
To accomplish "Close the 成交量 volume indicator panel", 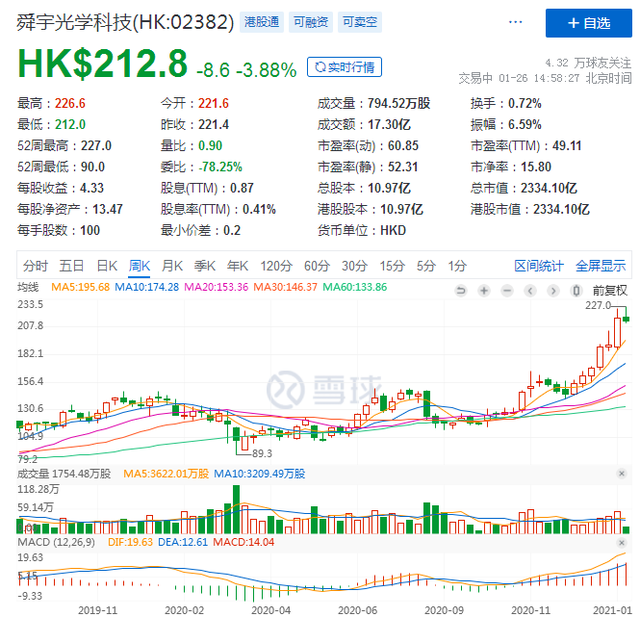I will 622,473.
